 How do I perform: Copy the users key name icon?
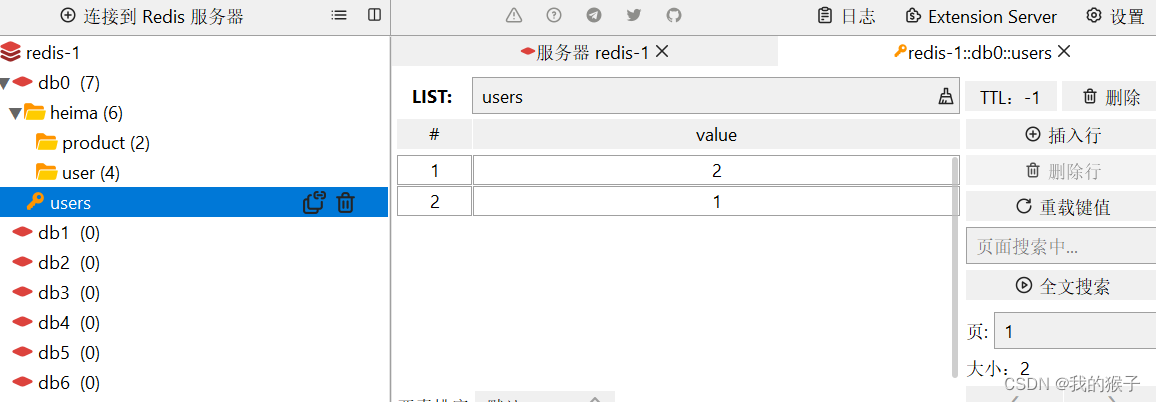314,203
